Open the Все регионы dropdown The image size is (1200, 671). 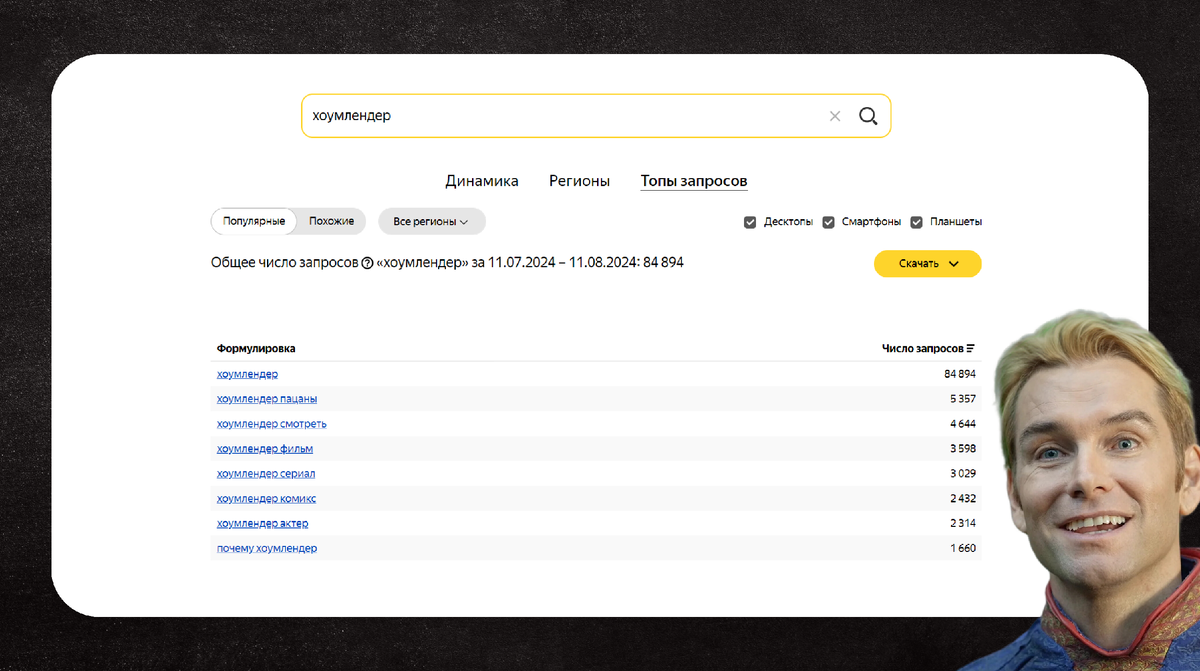point(431,221)
